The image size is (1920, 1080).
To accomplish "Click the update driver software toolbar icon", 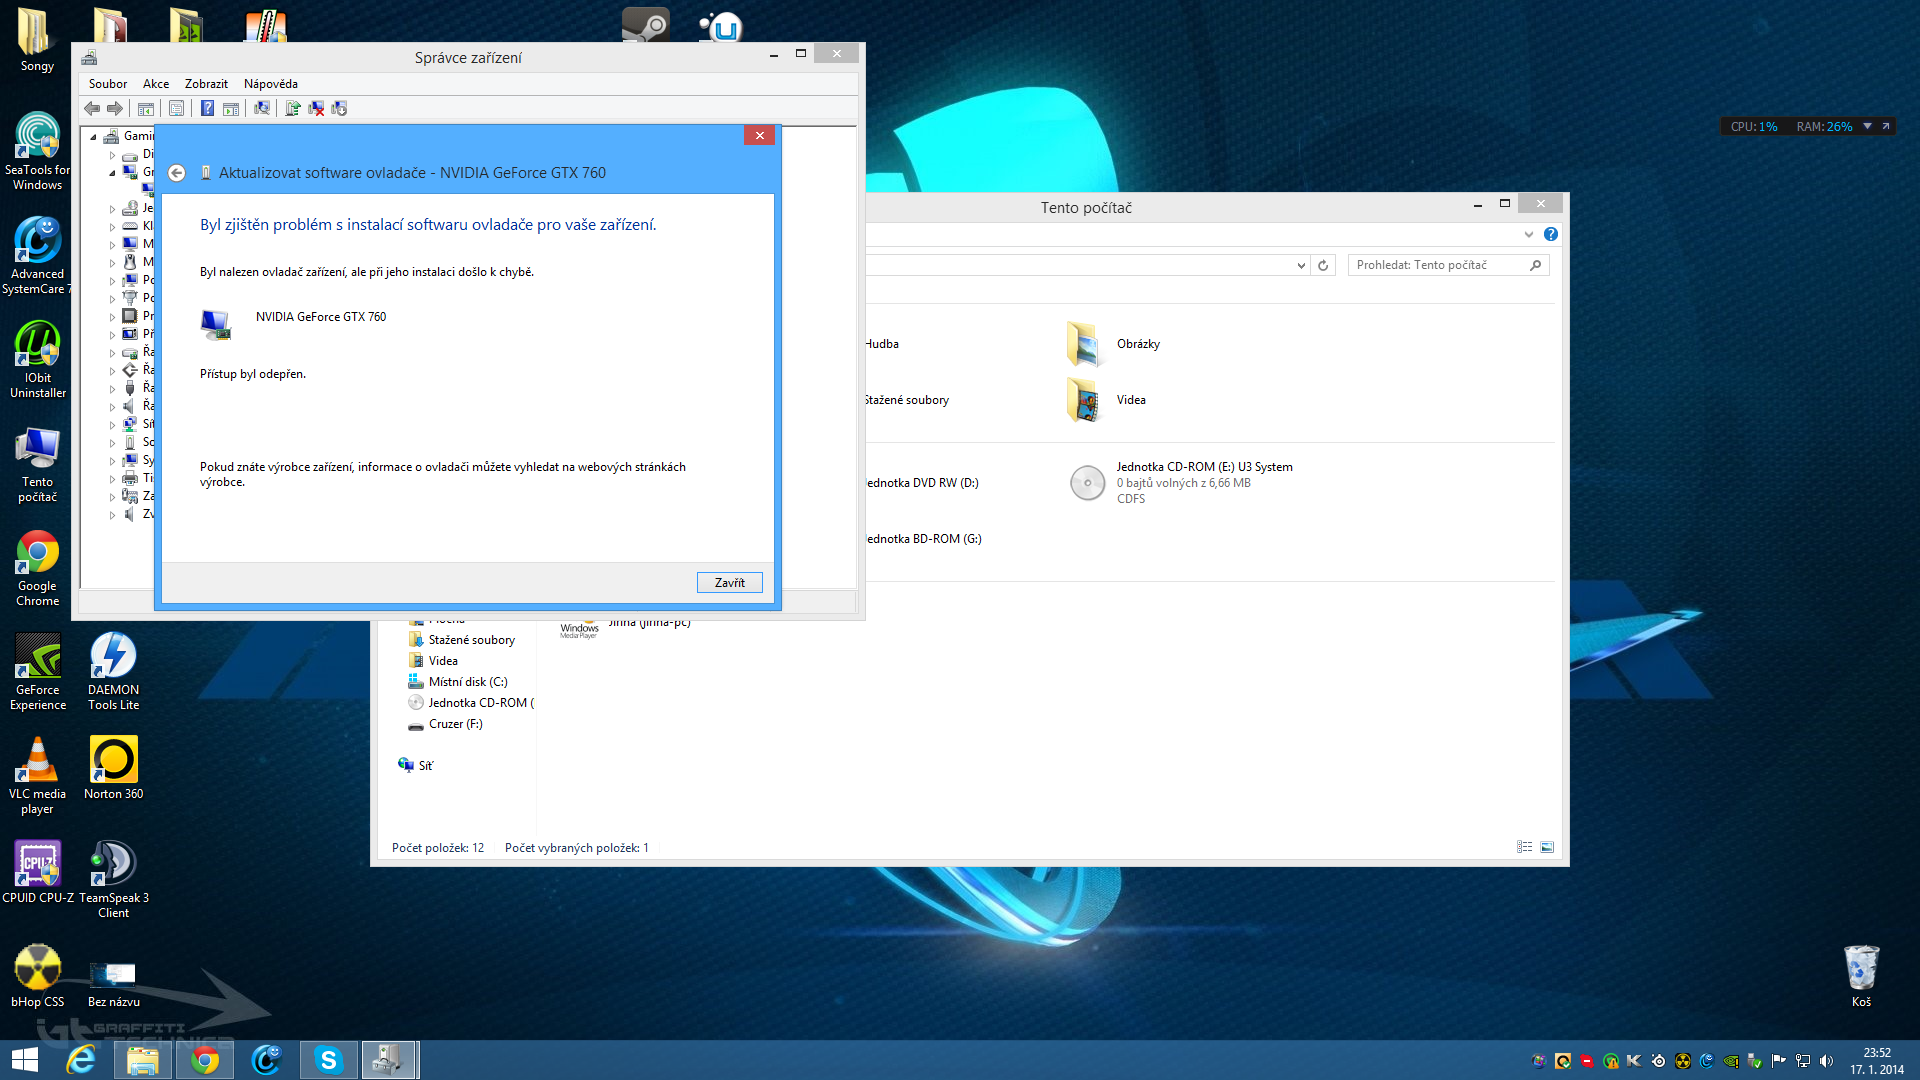I will [x=292, y=108].
